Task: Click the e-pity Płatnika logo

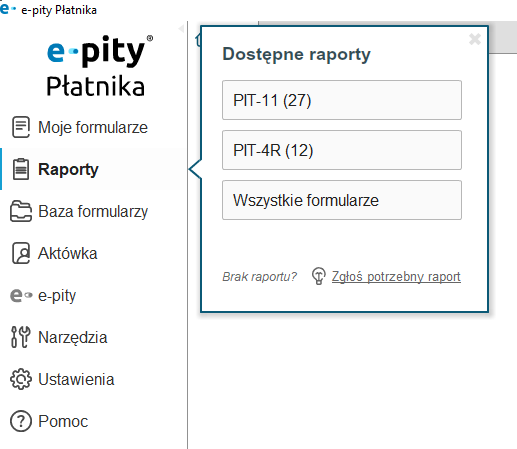Action: tap(99, 66)
